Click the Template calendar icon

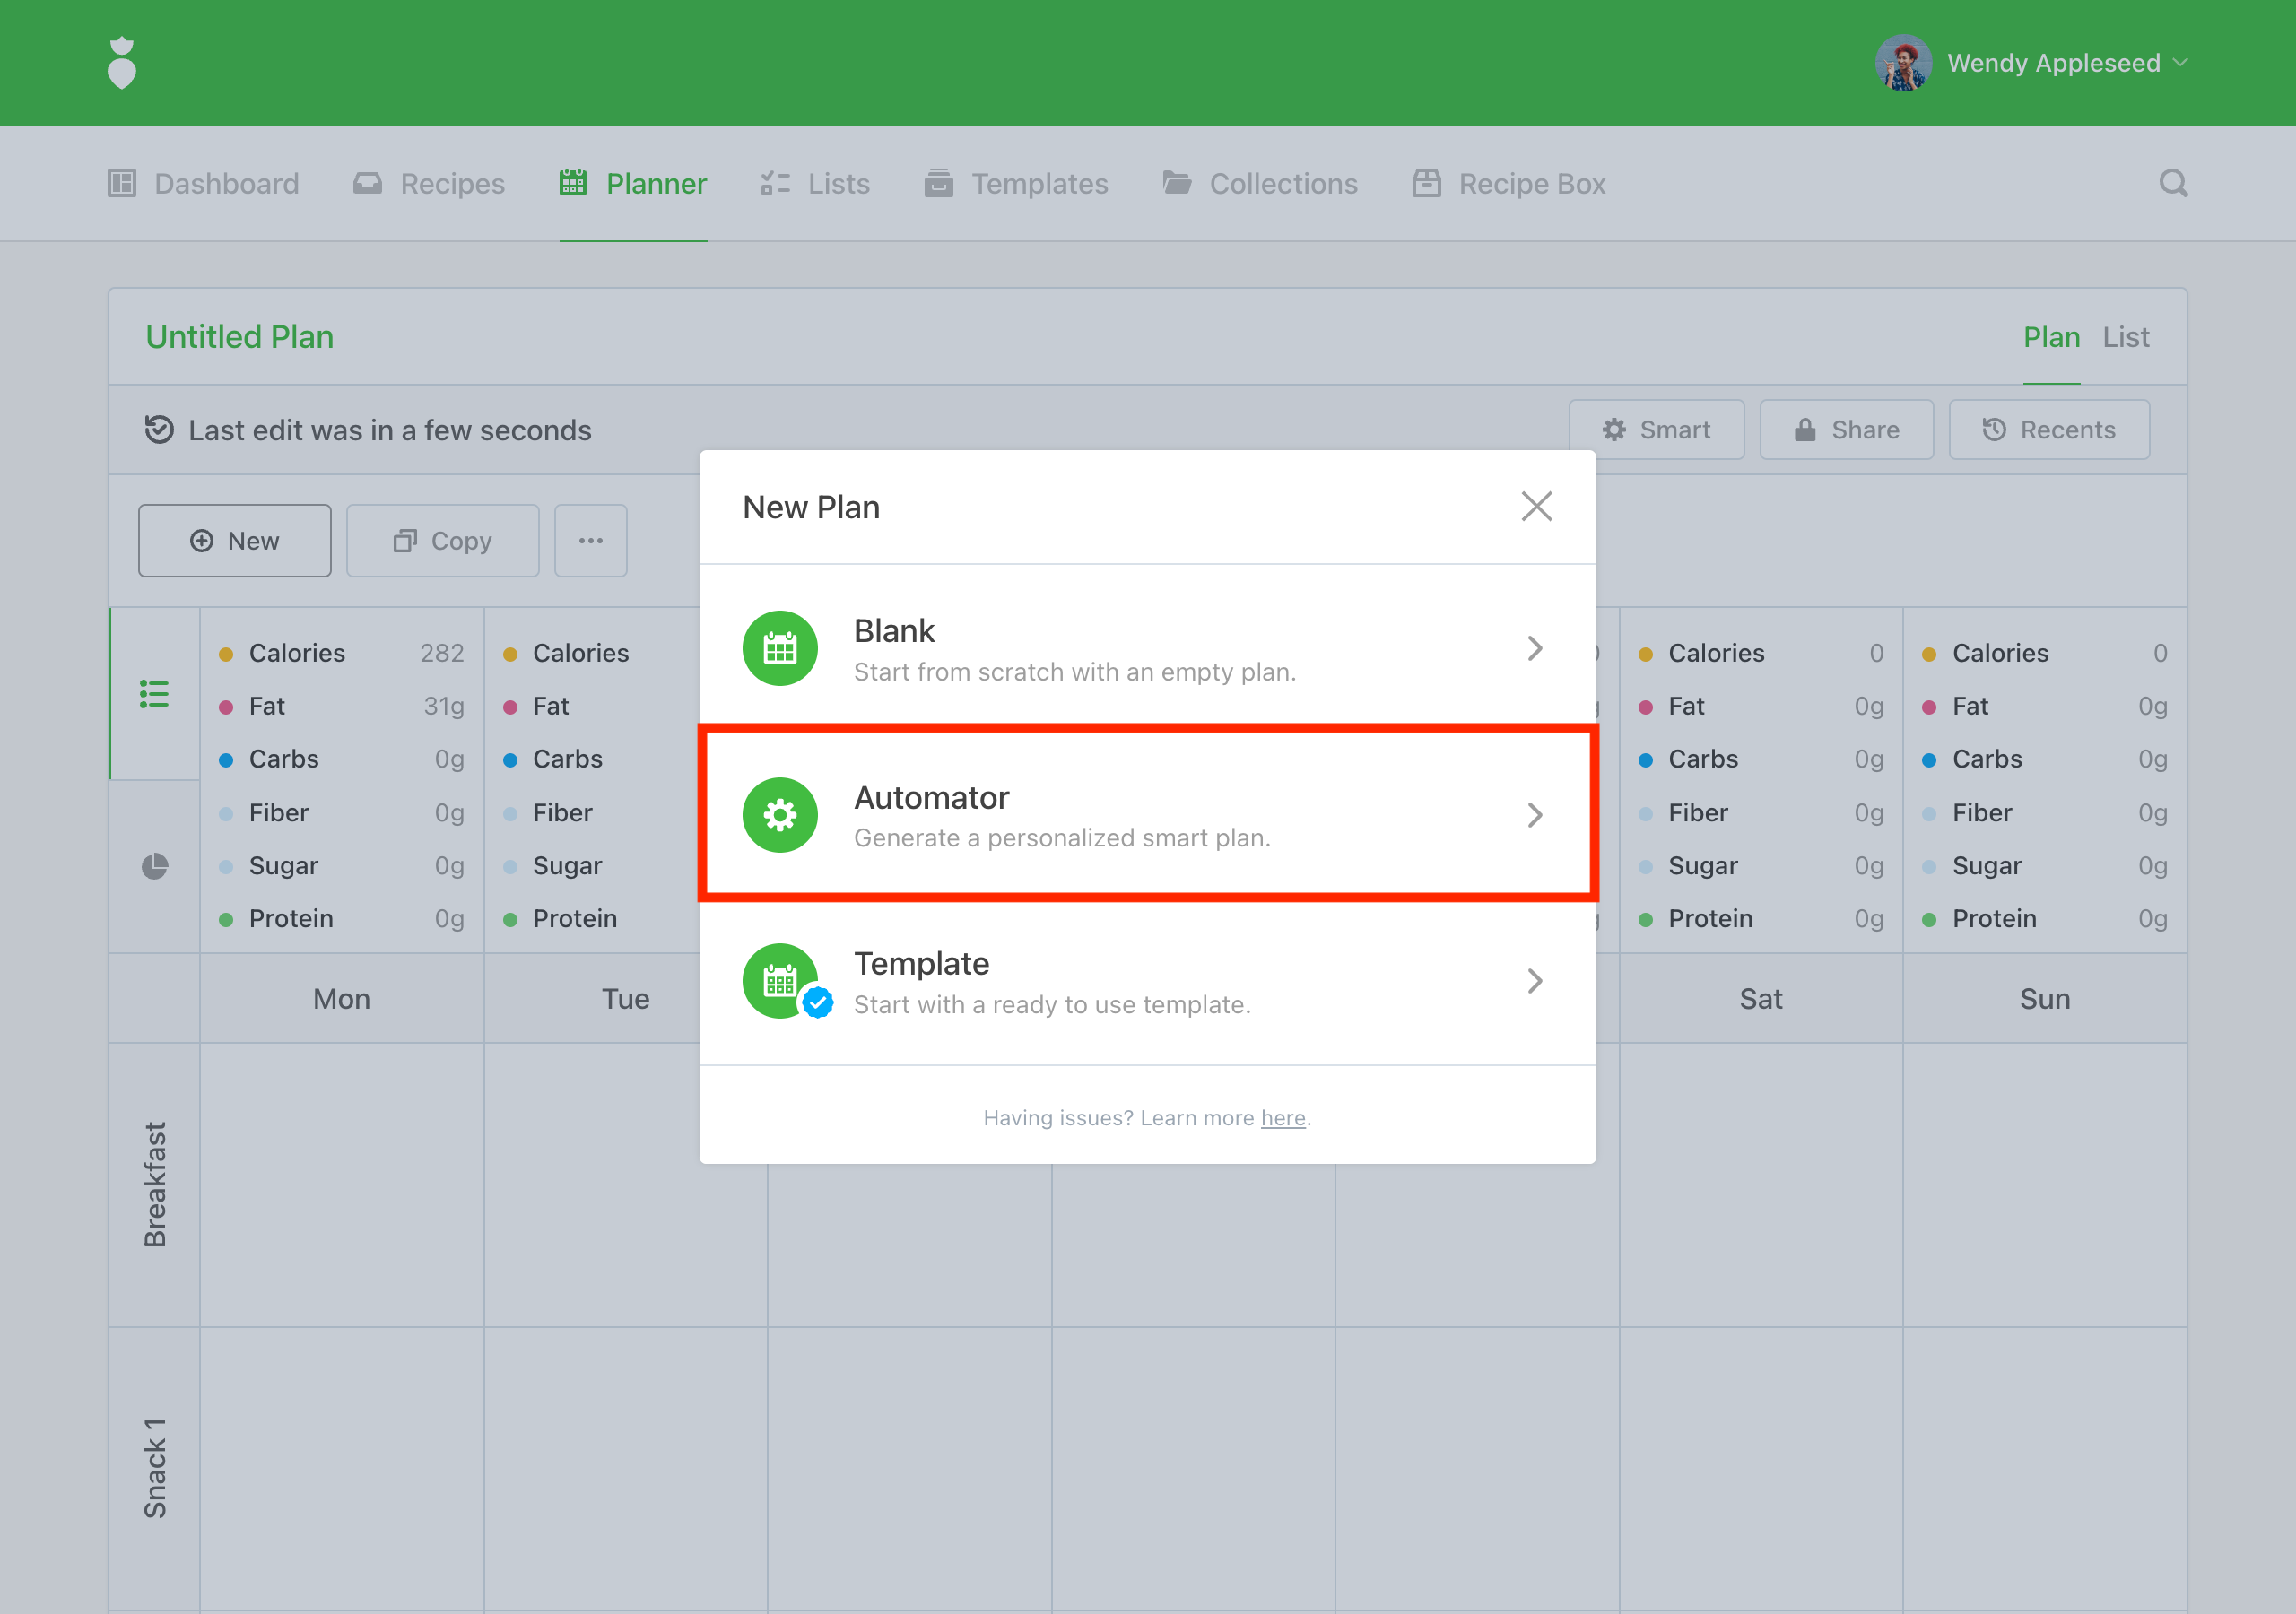pyautogui.click(x=780, y=981)
